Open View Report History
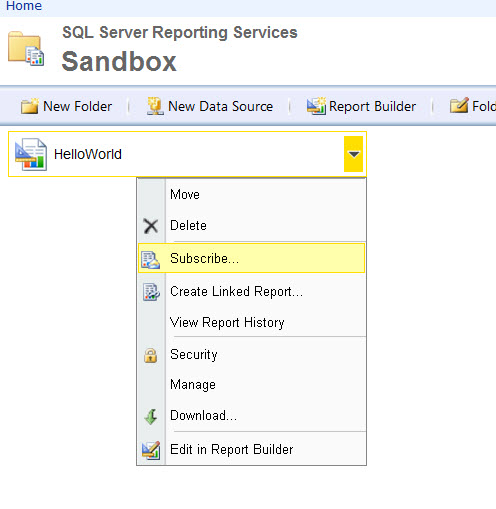 coord(252,322)
